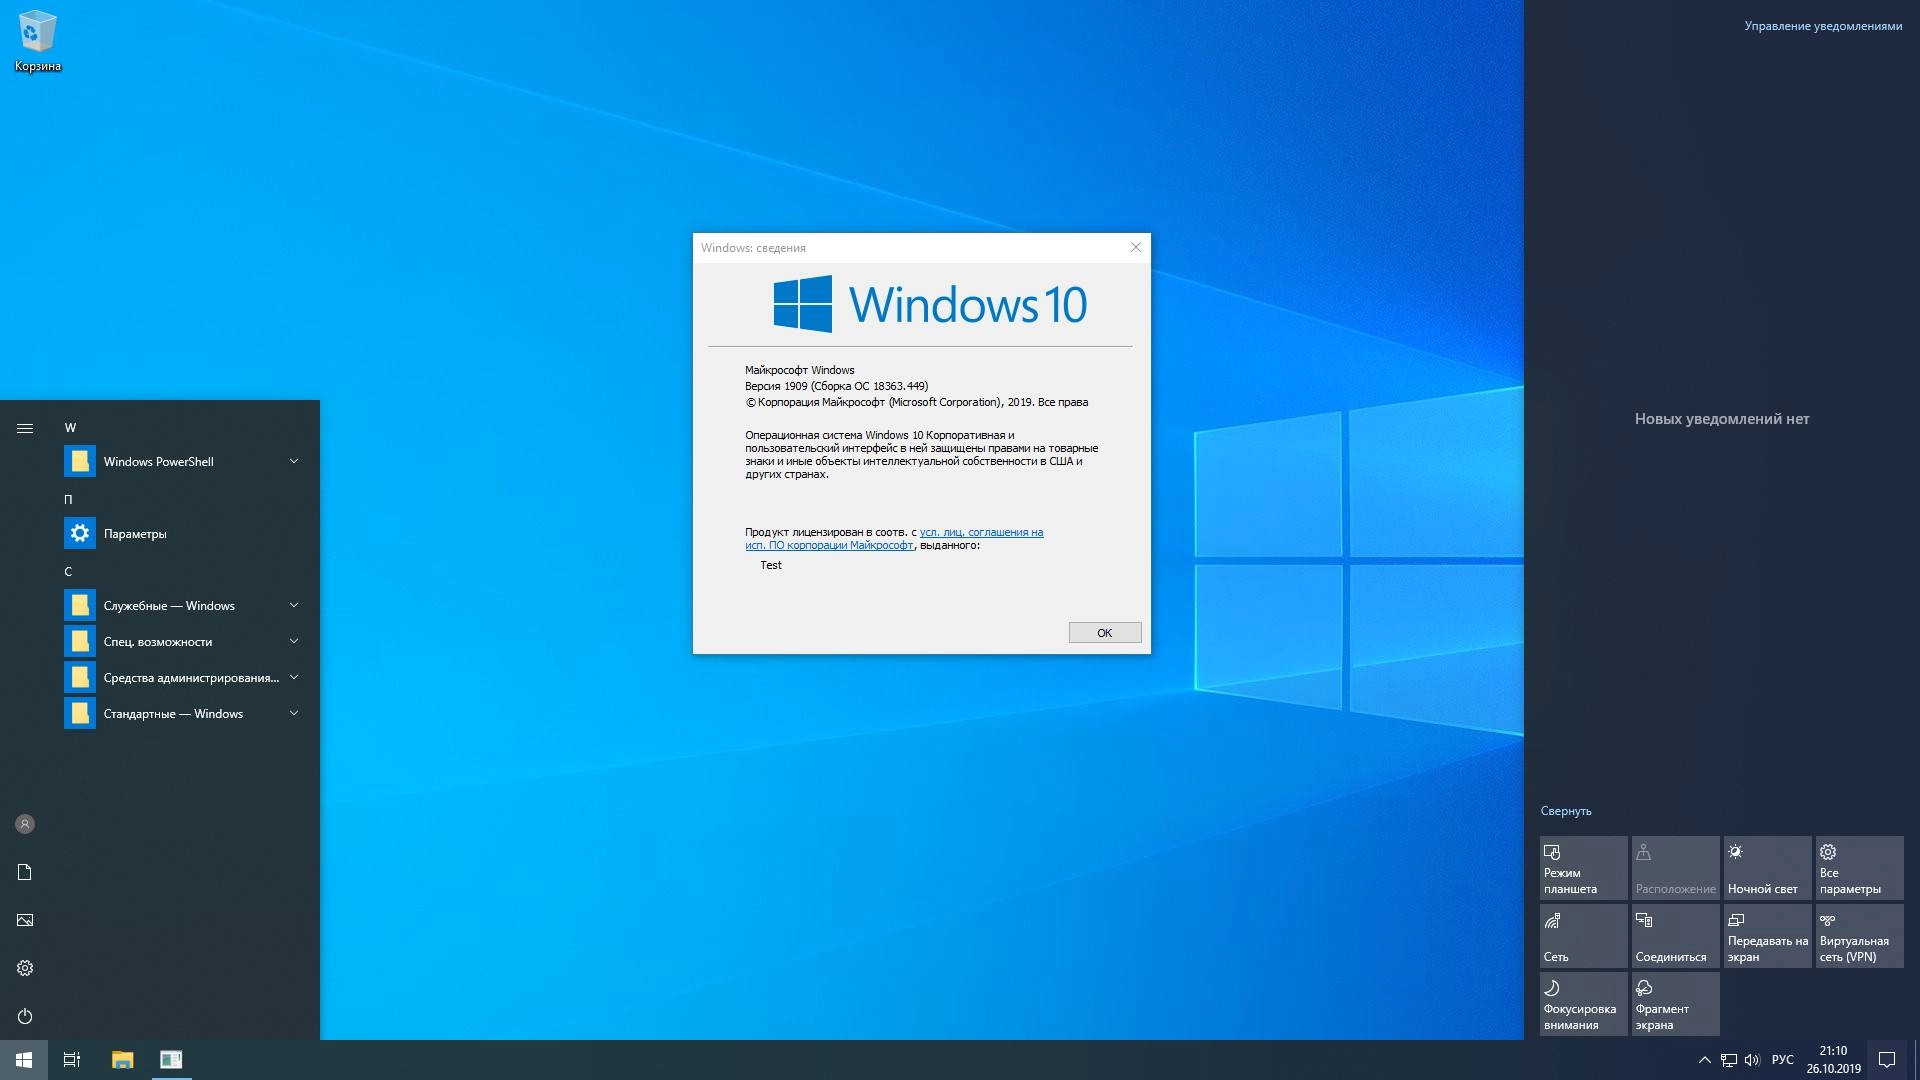Click Служебные — Windows folder icon
Screen dimensions: 1920x1080
pos(80,605)
